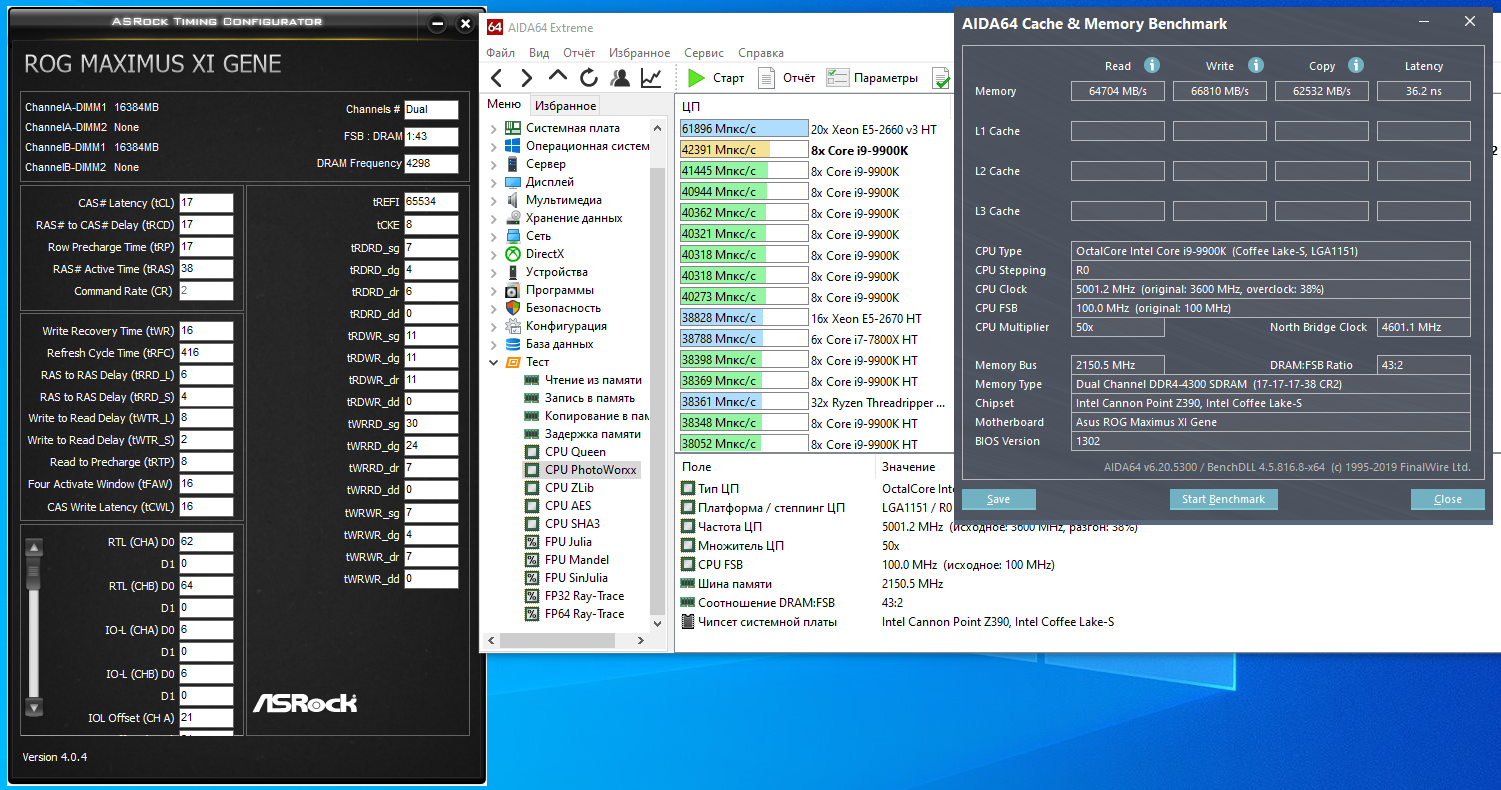The image size is (1501, 790).
Task: Expand the DirectX tree node
Action: coord(493,254)
